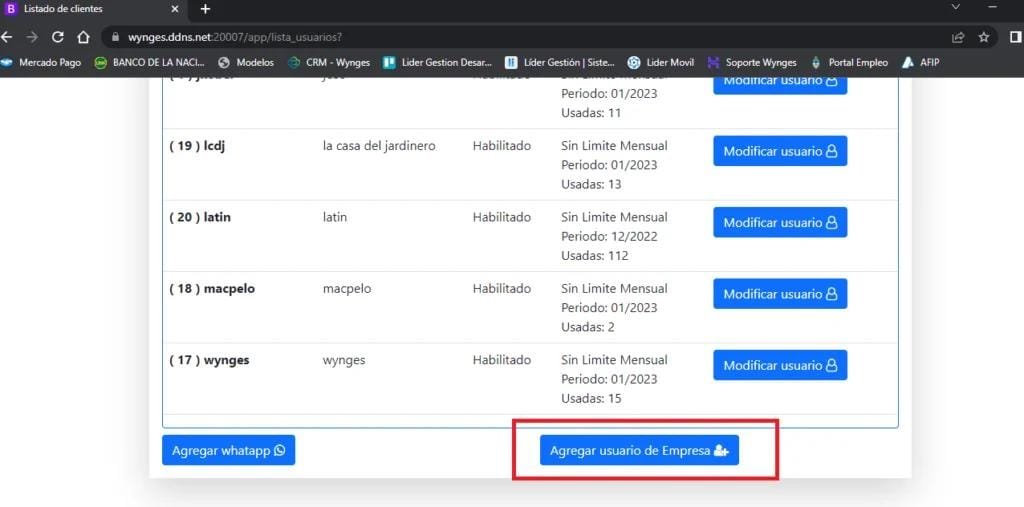The height and width of the screenshot is (507, 1024).
Task: Open a new tab with the plus icon
Action: (x=205, y=9)
